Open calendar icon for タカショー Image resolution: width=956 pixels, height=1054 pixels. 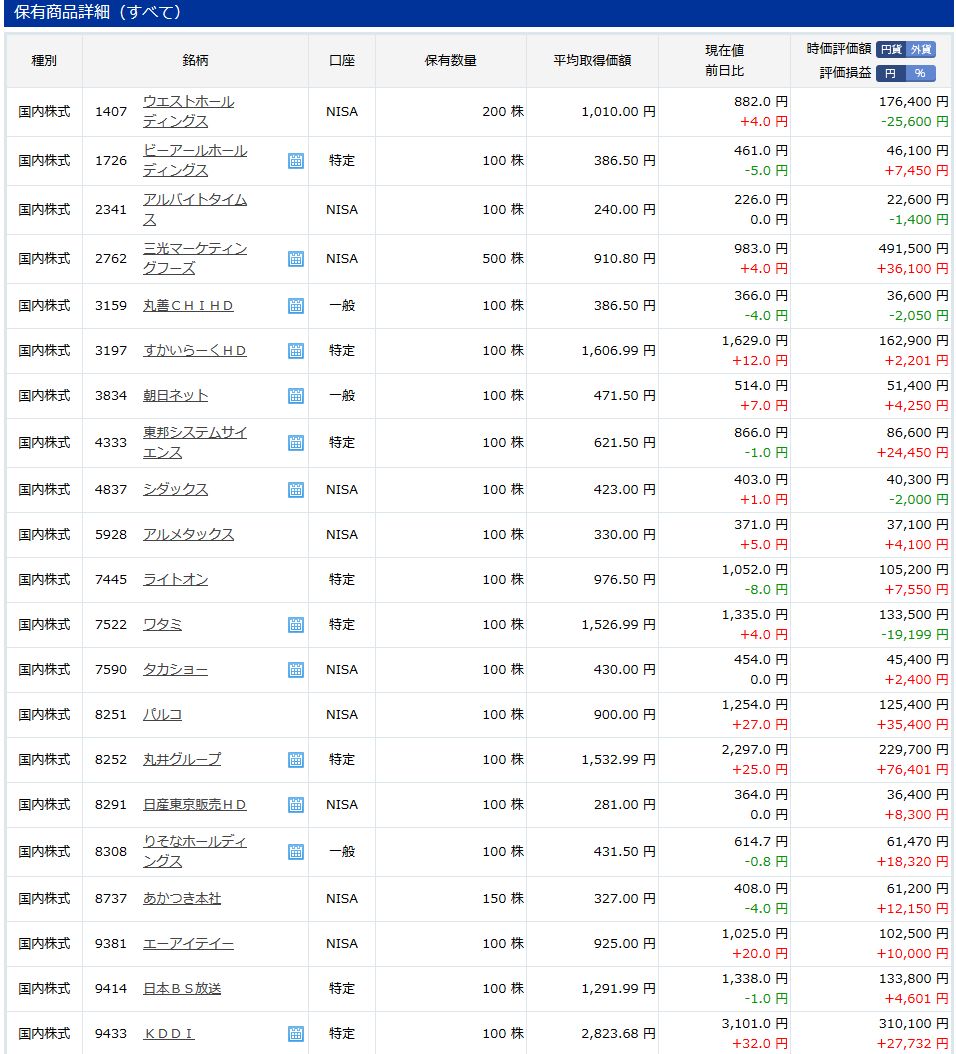(296, 670)
